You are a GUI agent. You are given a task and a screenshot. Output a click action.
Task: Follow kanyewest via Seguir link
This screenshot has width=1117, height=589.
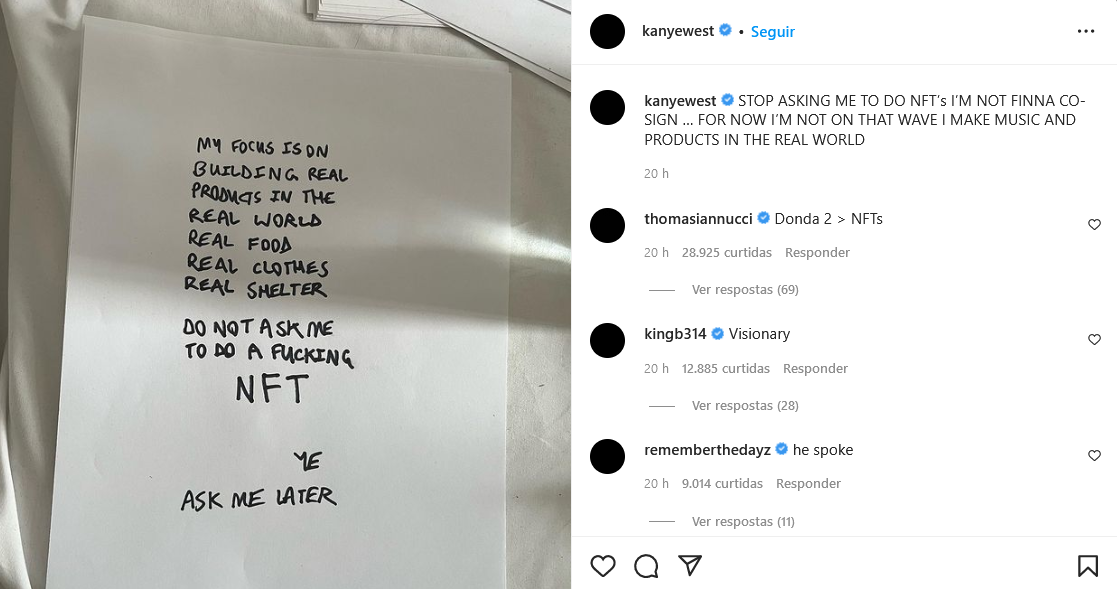pyautogui.click(x=772, y=31)
